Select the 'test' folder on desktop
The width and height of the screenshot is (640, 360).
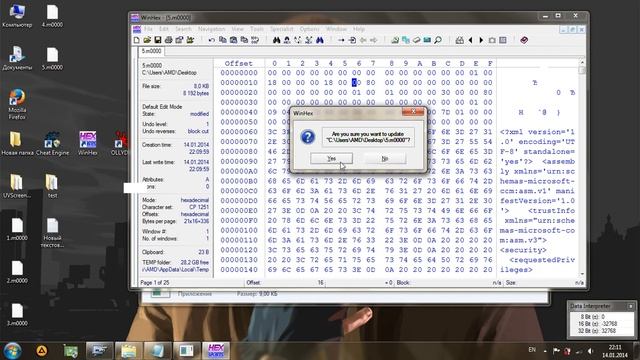[x=52, y=186]
